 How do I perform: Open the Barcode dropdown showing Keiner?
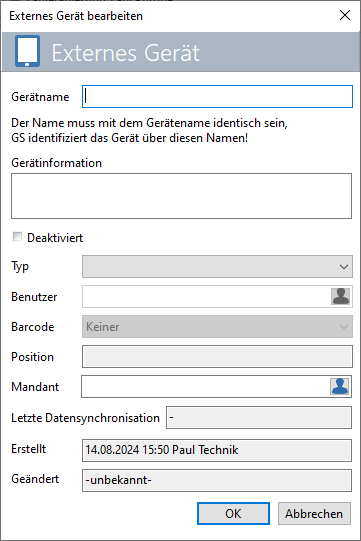(217, 326)
